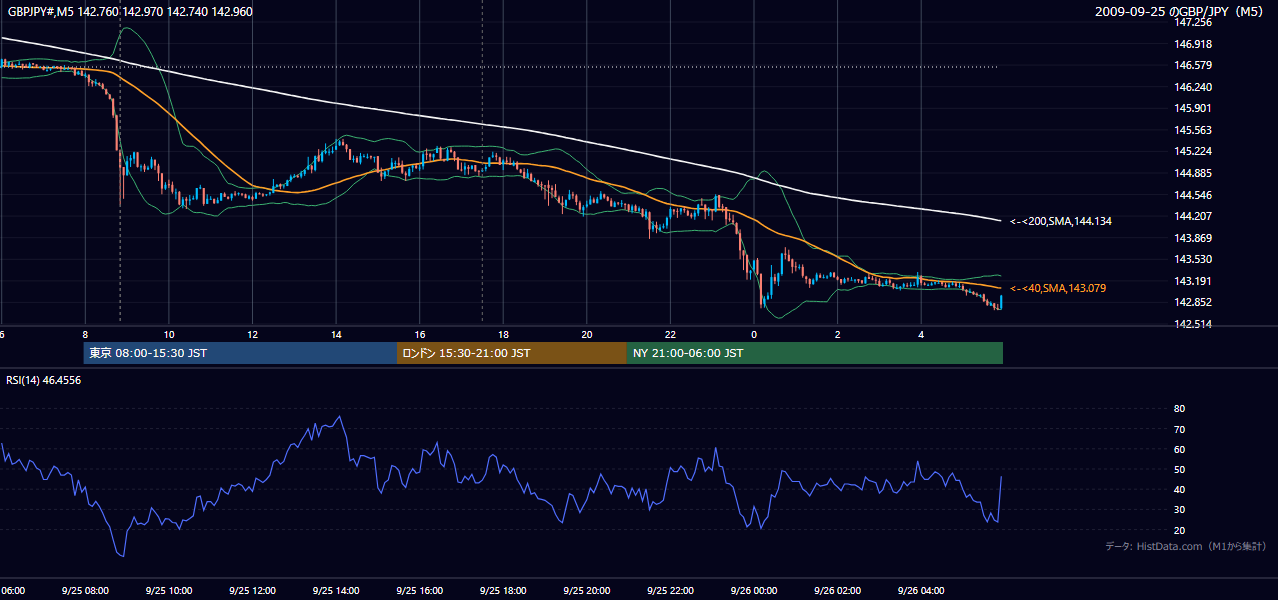Click hour label 12 under the price chart
This screenshot has width=1278, height=600.
[253, 334]
